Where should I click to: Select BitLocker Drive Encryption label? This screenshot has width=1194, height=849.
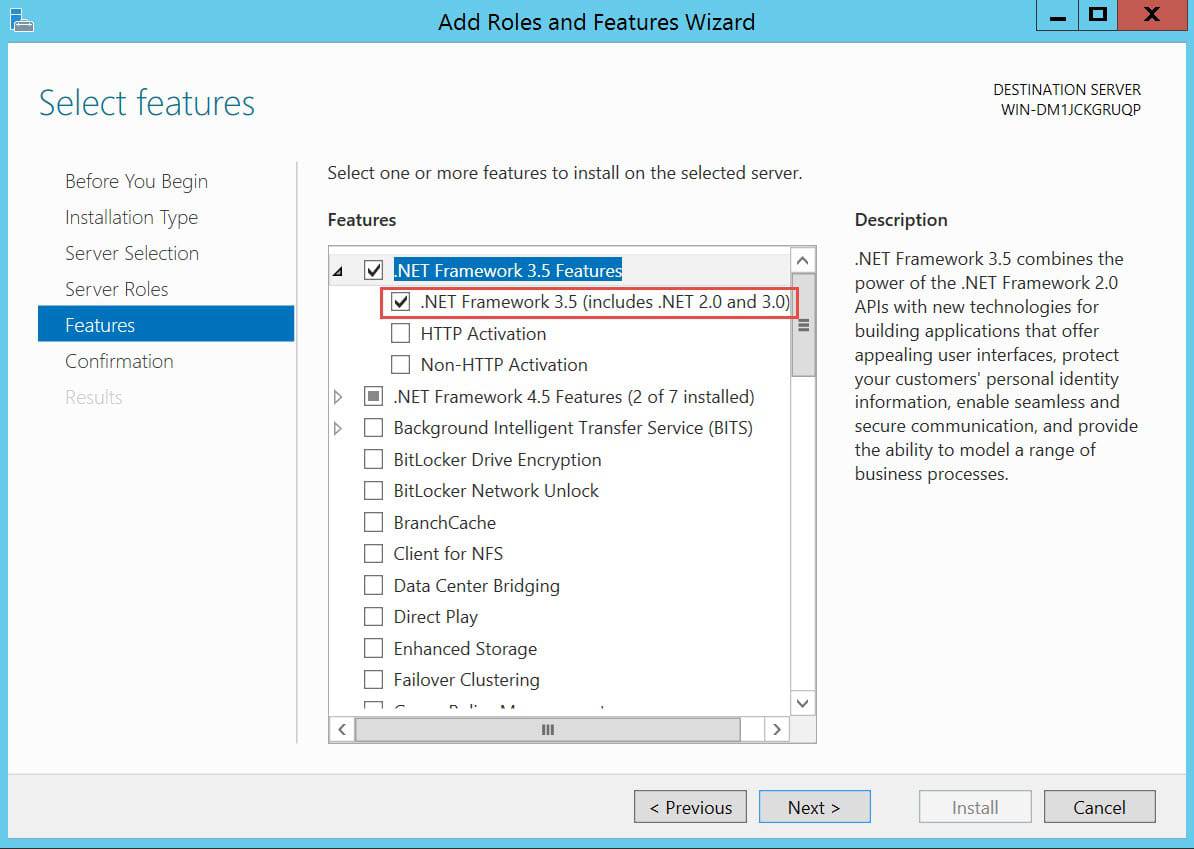[x=497, y=460]
